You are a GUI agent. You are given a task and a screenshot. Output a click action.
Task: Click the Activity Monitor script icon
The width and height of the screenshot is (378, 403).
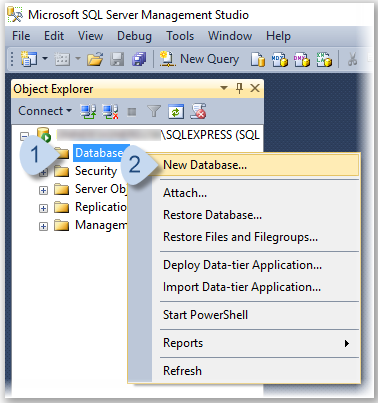198,111
